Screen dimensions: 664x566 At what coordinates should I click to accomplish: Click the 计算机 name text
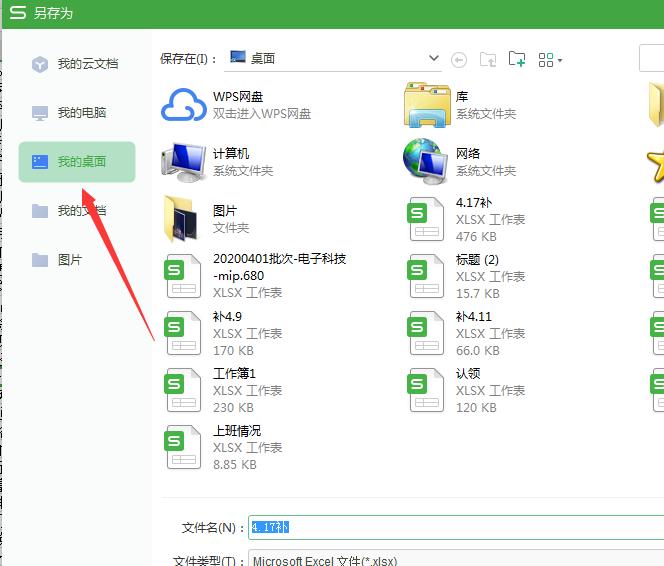[231, 154]
